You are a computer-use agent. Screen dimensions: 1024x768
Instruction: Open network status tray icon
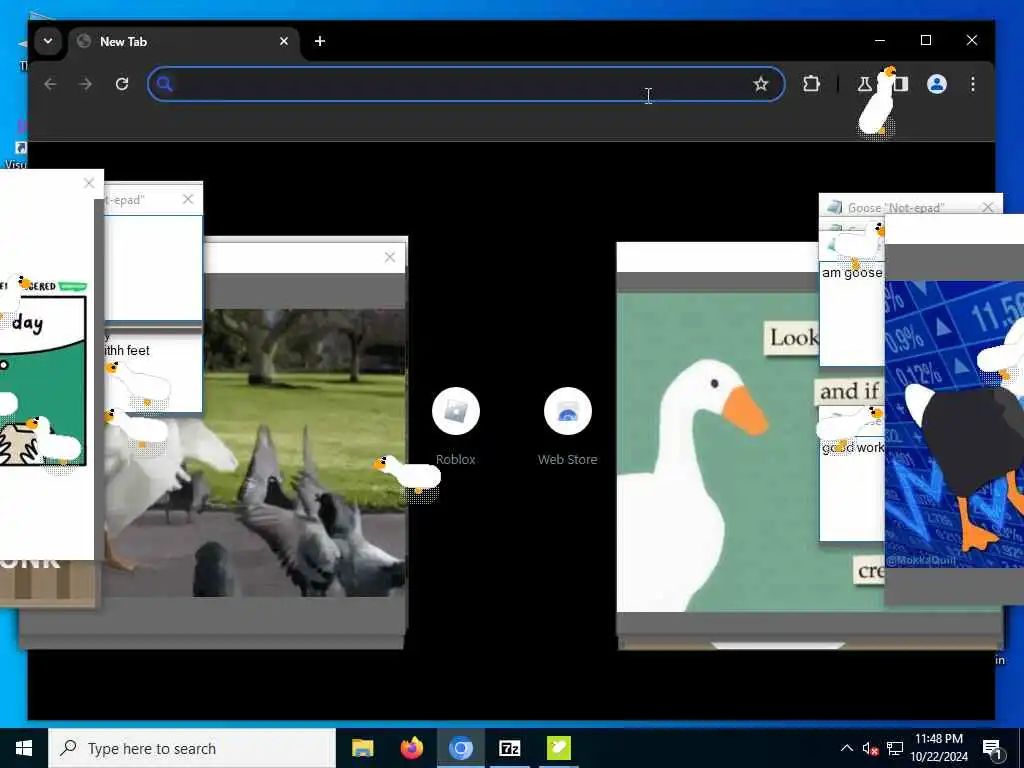895,748
